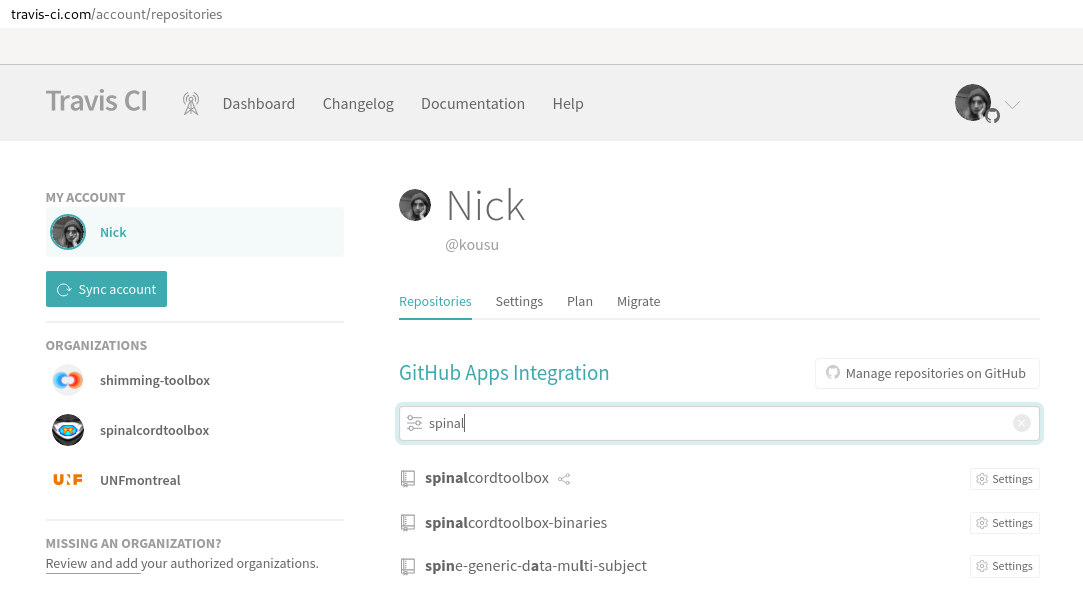
Task: Click the shimming-toolbox logo icon
Action: pyautogui.click(x=68, y=380)
